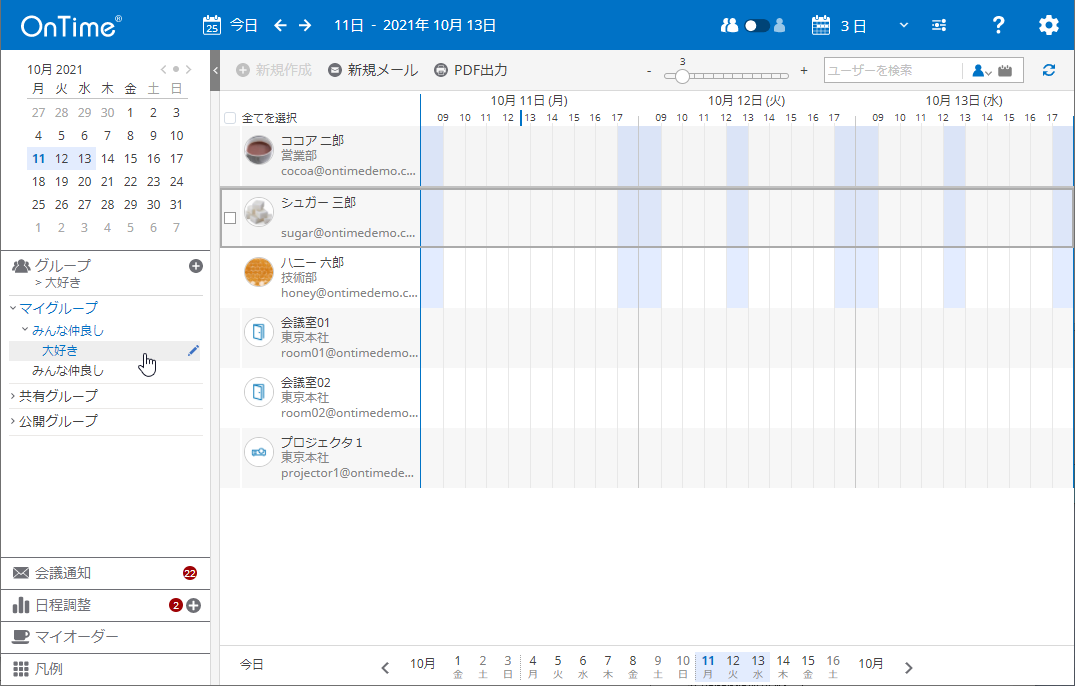Go to next period with right arrow
The image size is (1075, 686).
point(305,25)
